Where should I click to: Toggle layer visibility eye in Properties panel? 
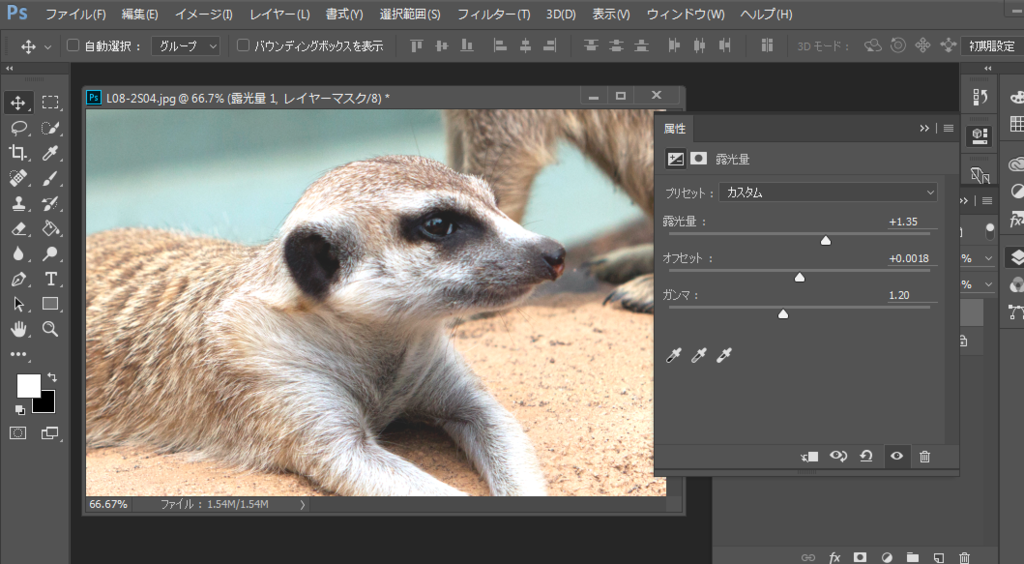(x=896, y=456)
